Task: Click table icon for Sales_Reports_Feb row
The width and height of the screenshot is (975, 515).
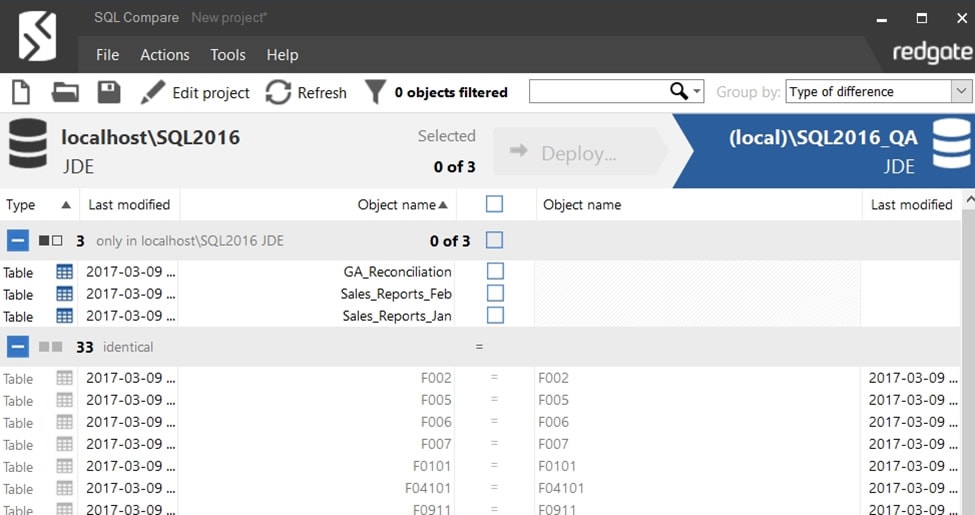Action: tap(64, 294)
